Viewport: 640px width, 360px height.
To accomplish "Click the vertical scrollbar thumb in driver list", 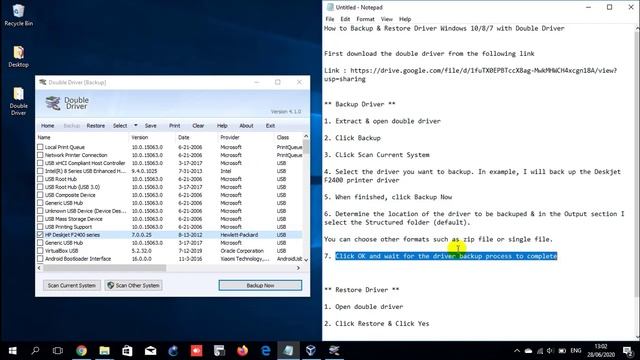I will coord(306,147).
